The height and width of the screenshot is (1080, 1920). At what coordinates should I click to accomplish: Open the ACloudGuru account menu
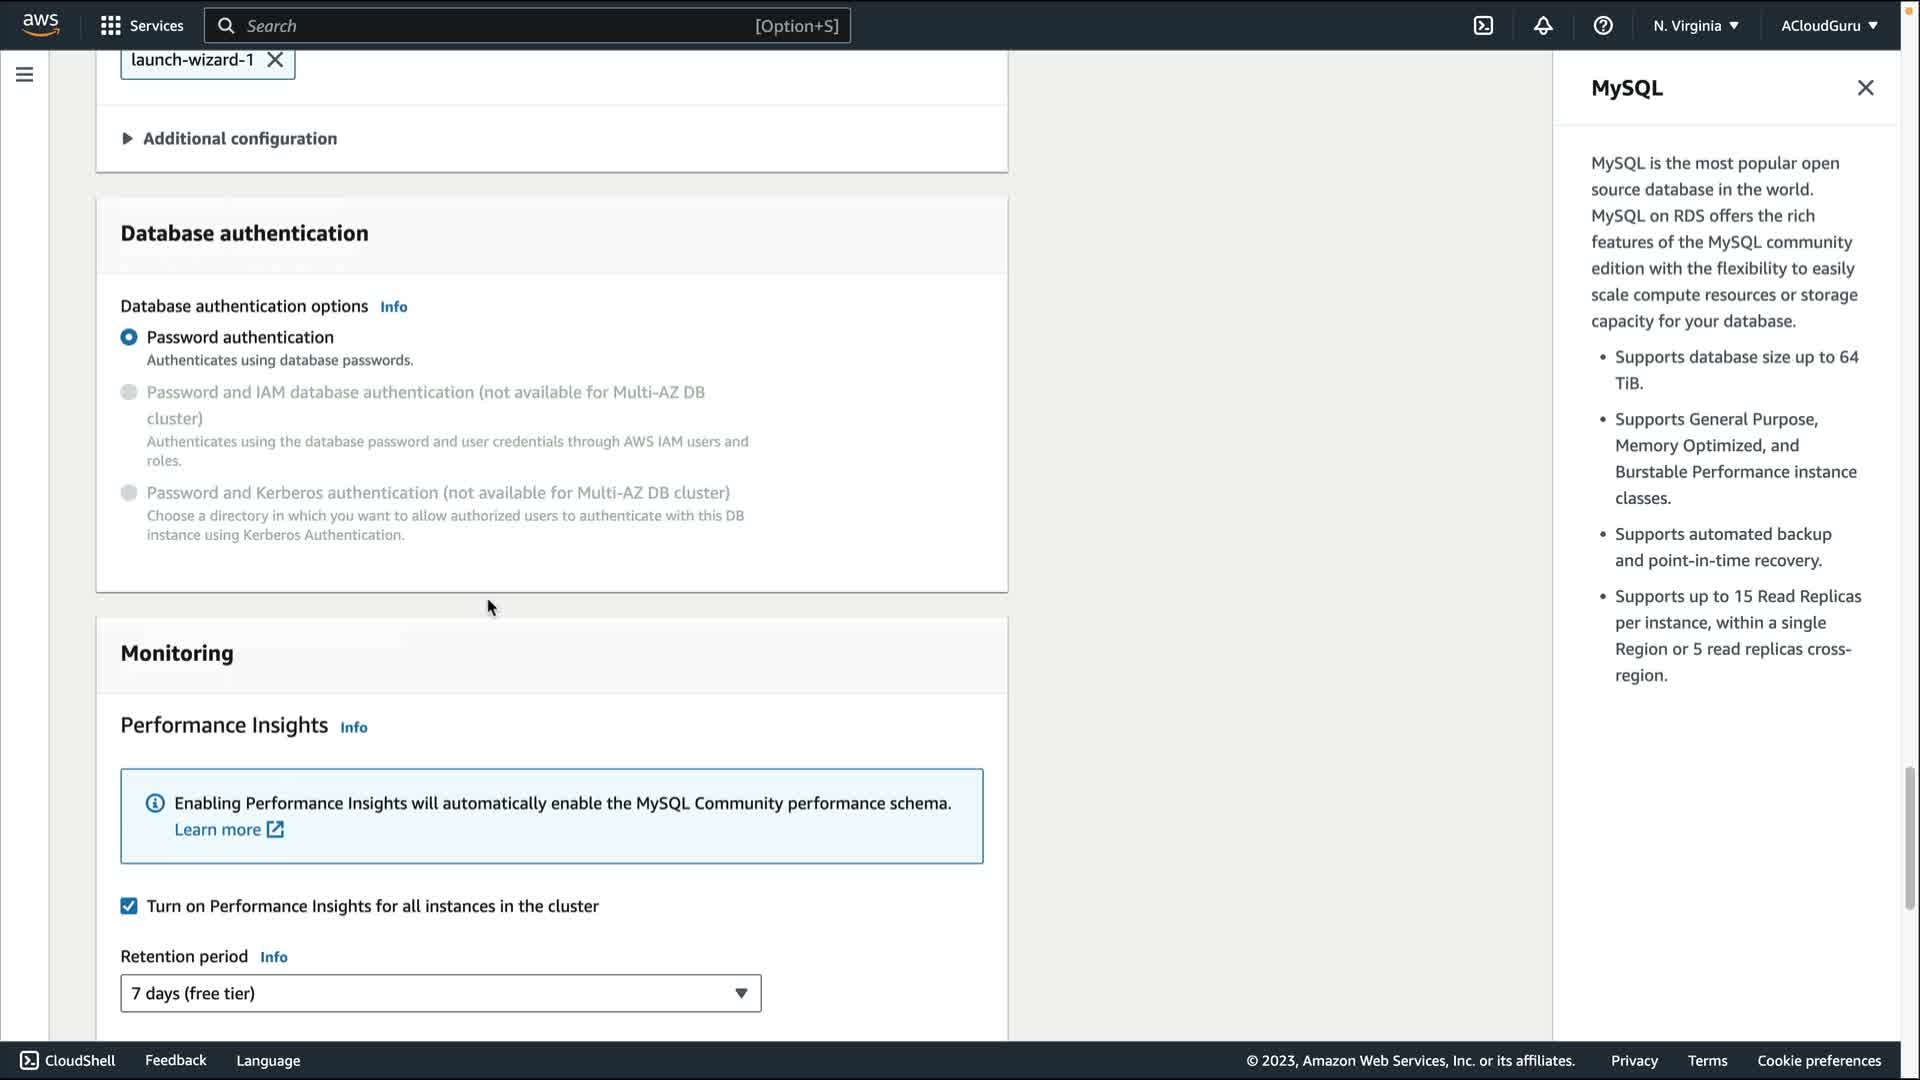1828,26
